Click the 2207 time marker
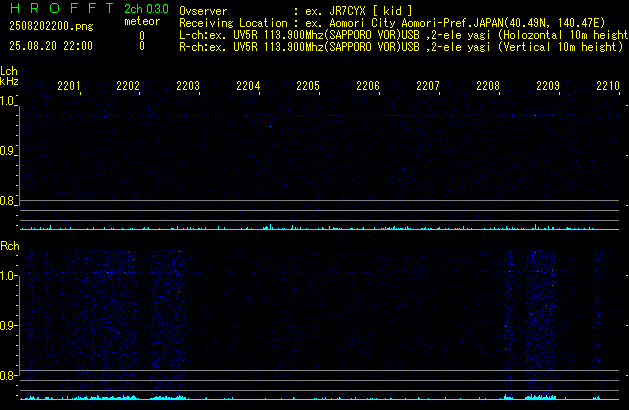Screen dimensions: 629x410 tap(428, 86)
